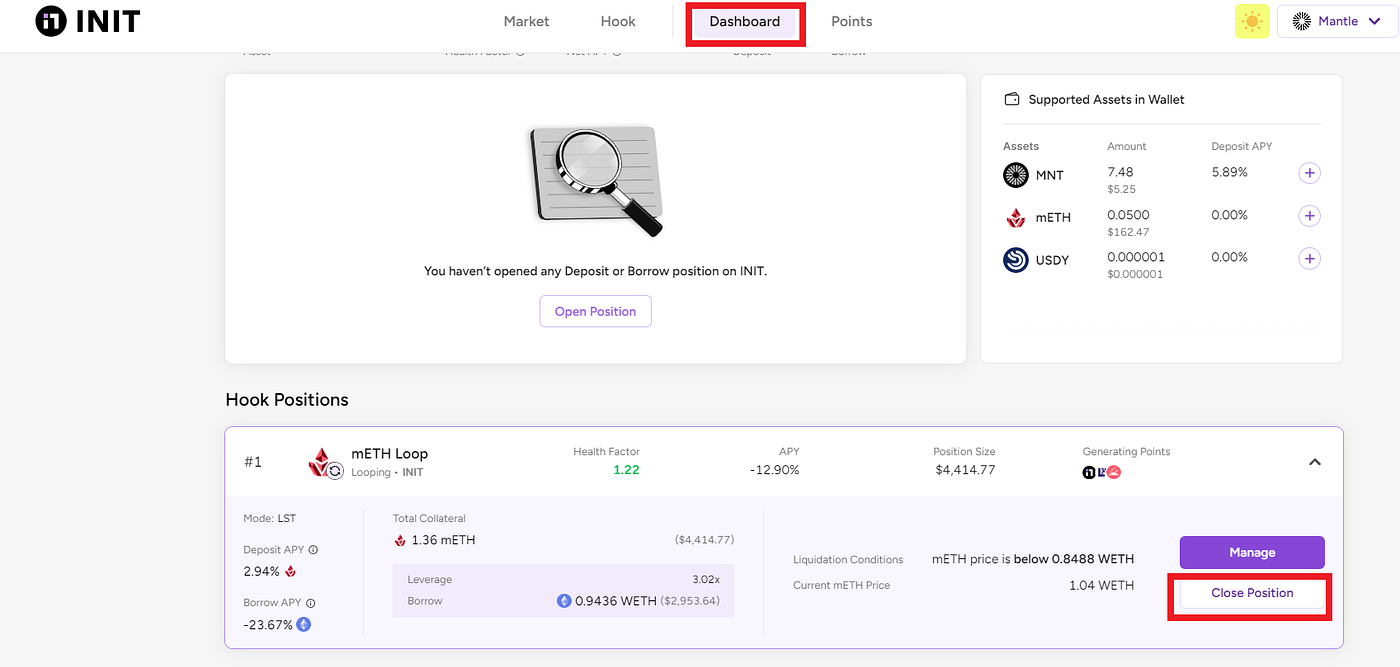Click the USDY amount 0.000001
Image resolution: width=1400 pixels, height=667 pixels.
[1136, 257]
